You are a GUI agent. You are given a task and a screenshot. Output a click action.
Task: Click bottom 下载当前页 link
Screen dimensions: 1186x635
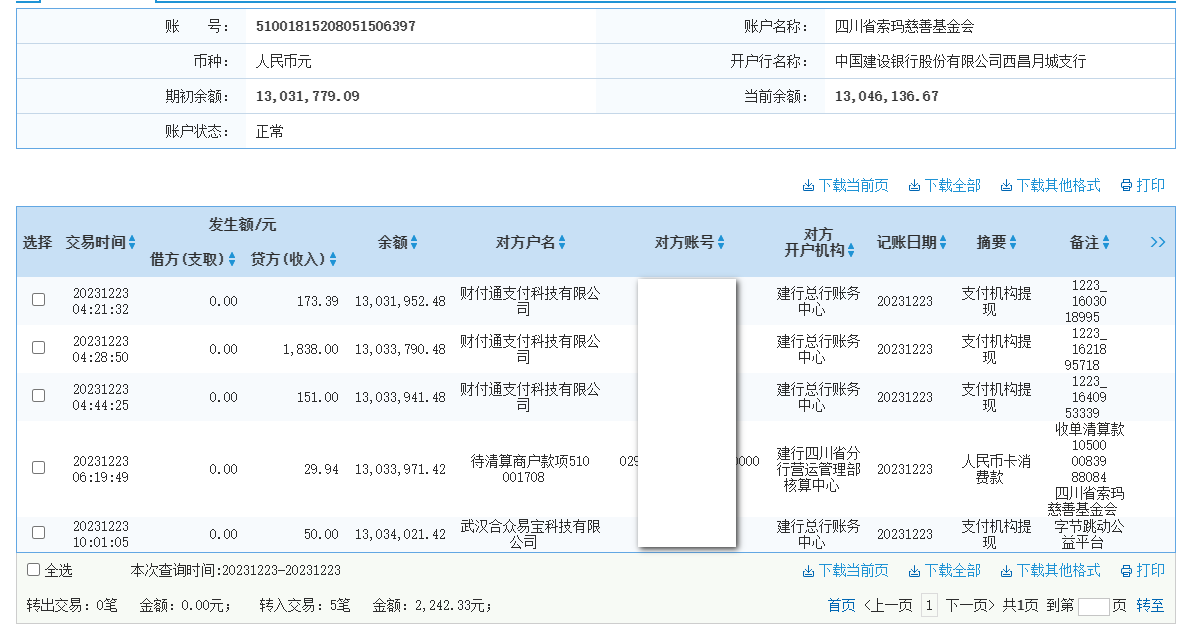pyautogui.click(x=846, y=571)
